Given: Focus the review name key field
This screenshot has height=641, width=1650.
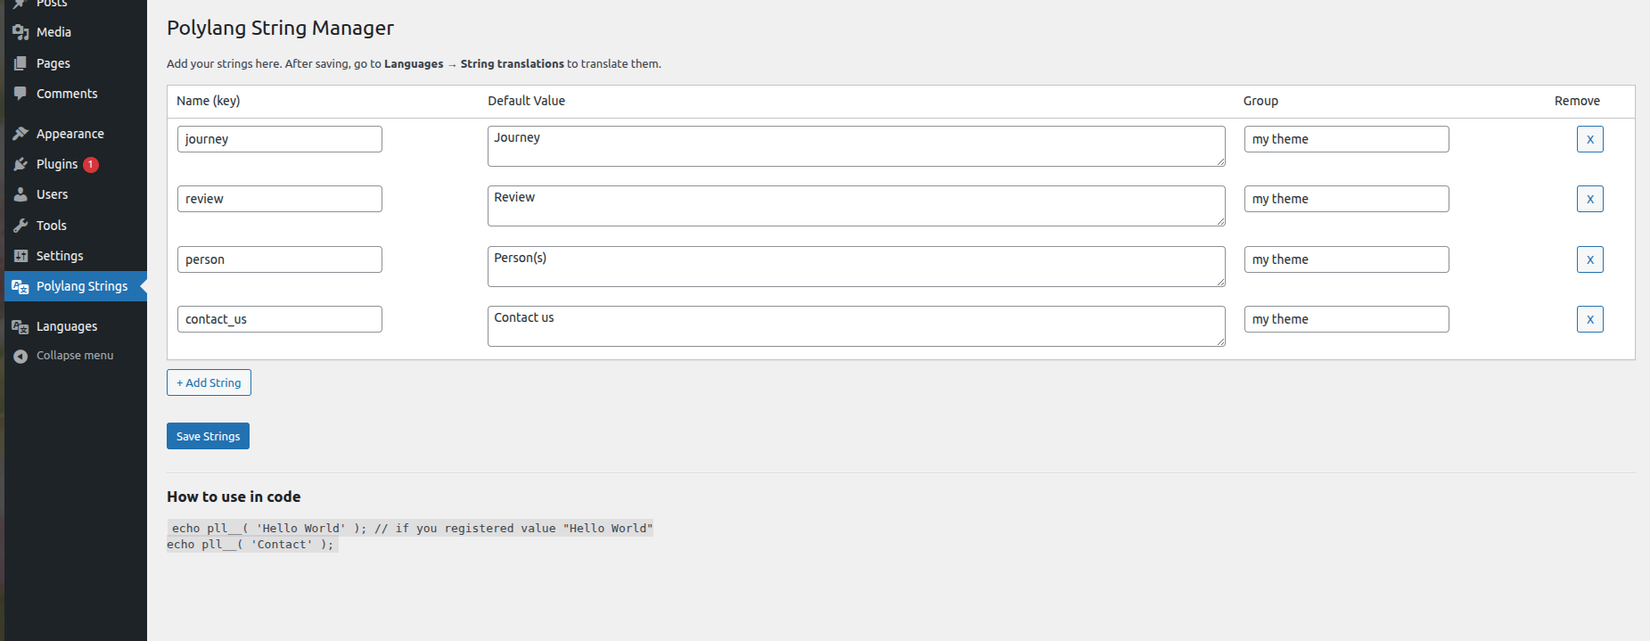Looking at the screenshot, I should tap(279, 199).
